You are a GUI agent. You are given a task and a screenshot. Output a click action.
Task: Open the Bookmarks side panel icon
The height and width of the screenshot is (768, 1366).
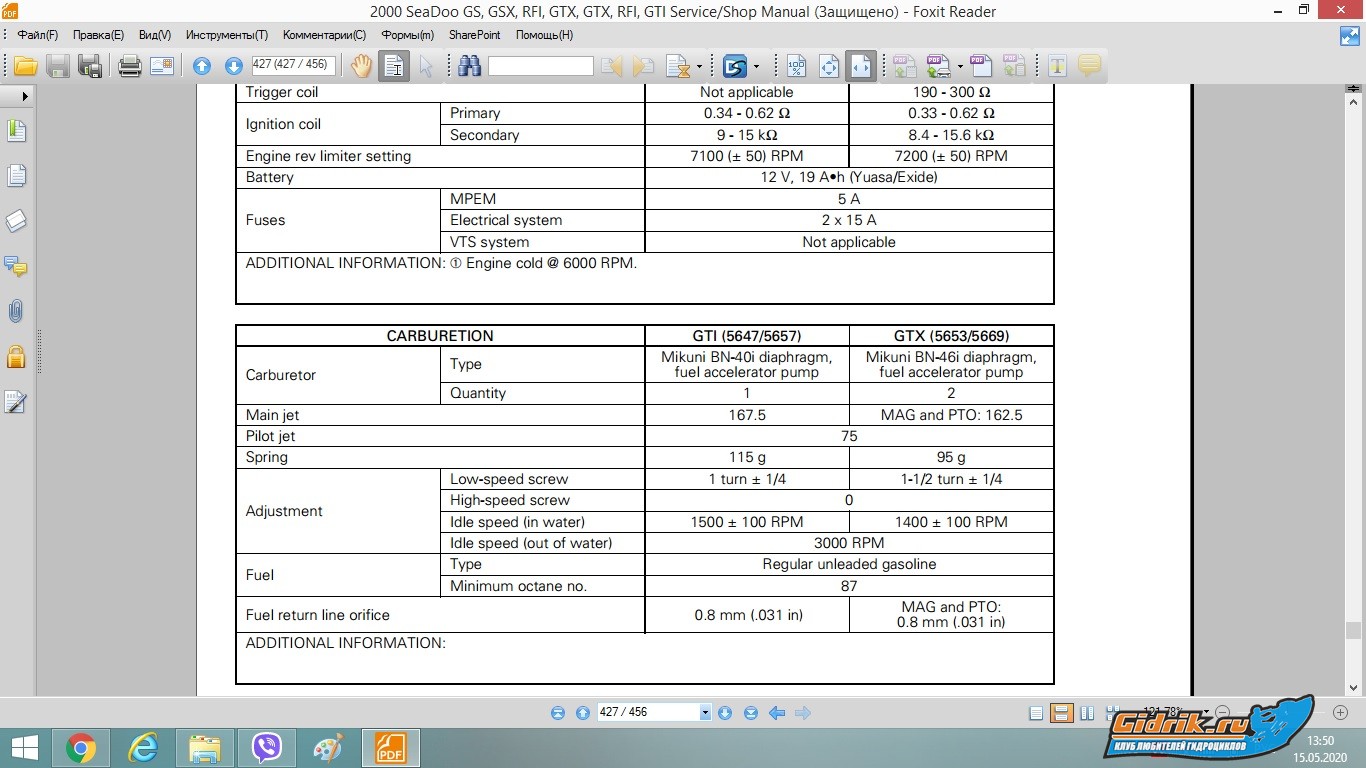point(16,131)
